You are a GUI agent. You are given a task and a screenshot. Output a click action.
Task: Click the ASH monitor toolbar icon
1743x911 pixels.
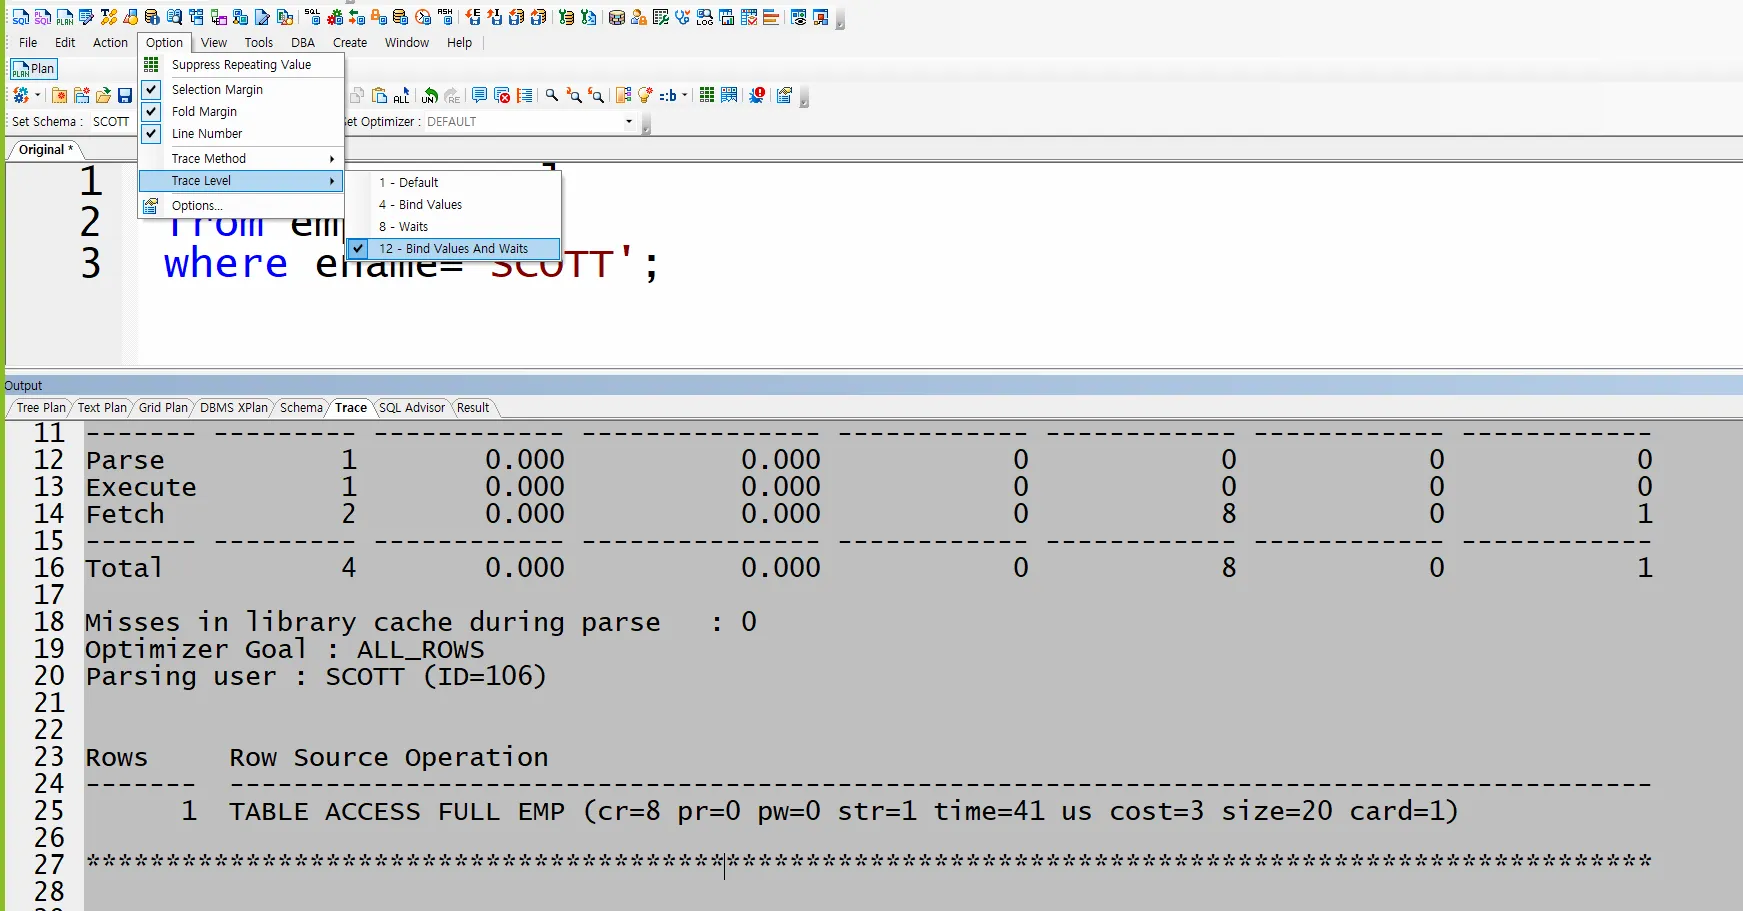445,17
